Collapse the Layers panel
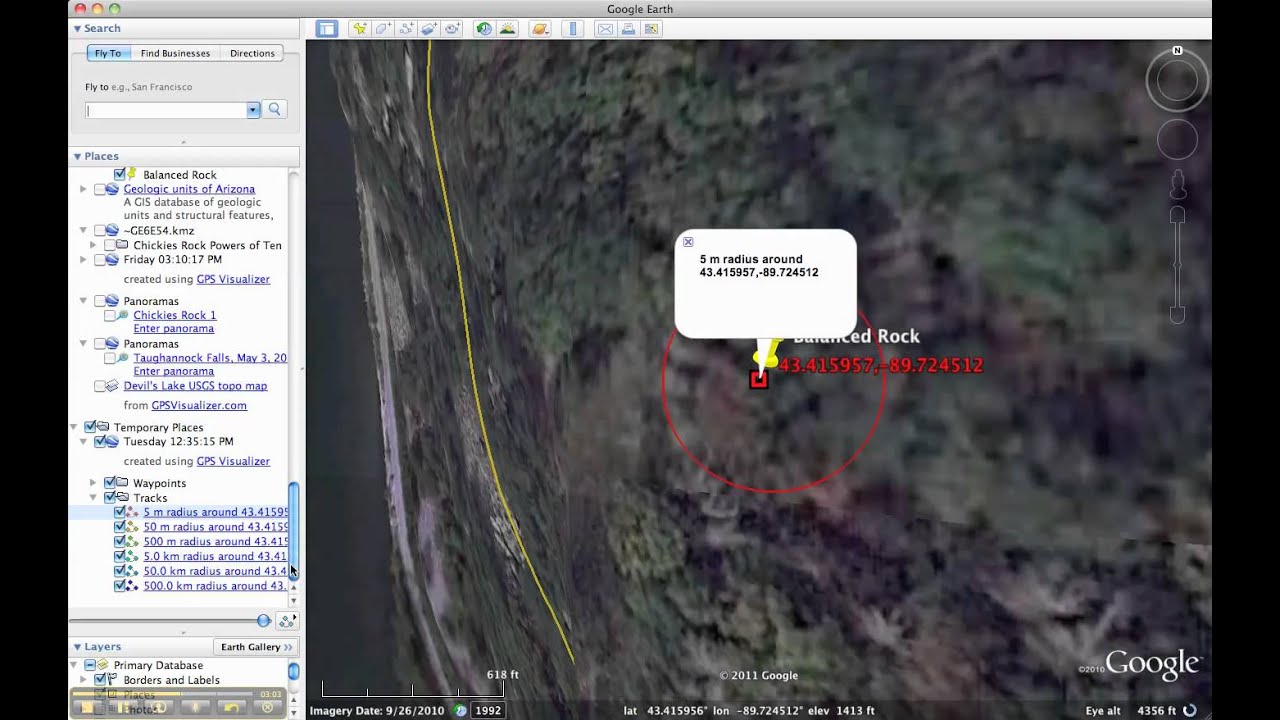This screenshot has height=720, width=1280. 77,647
